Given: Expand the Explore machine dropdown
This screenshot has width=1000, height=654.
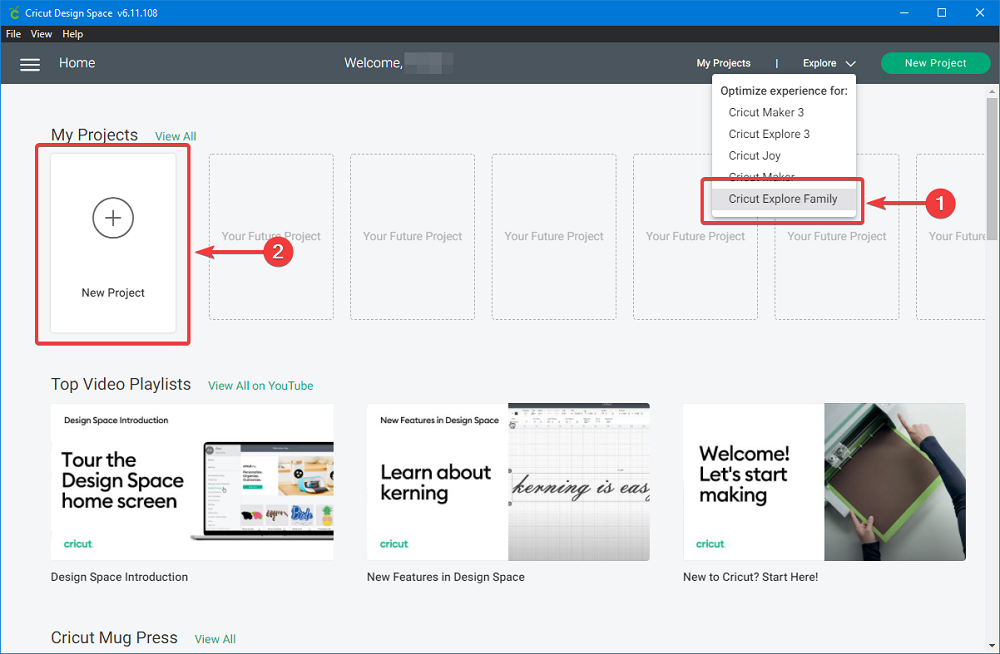Looking at the screenshot, I should click(x=829, y=63).
